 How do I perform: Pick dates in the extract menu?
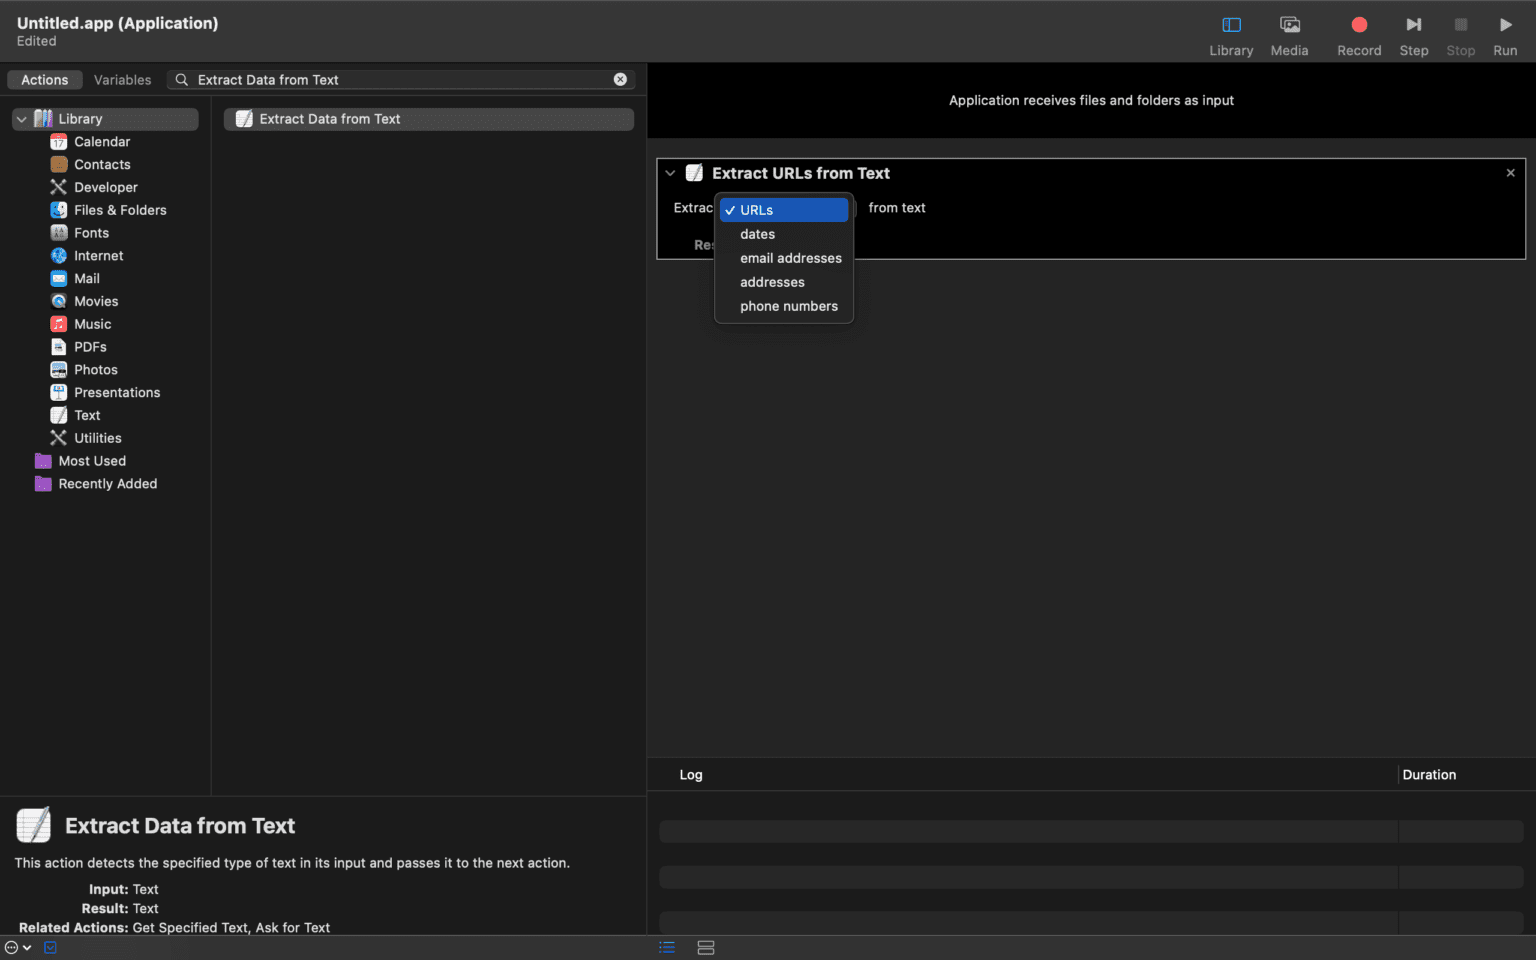757,234
